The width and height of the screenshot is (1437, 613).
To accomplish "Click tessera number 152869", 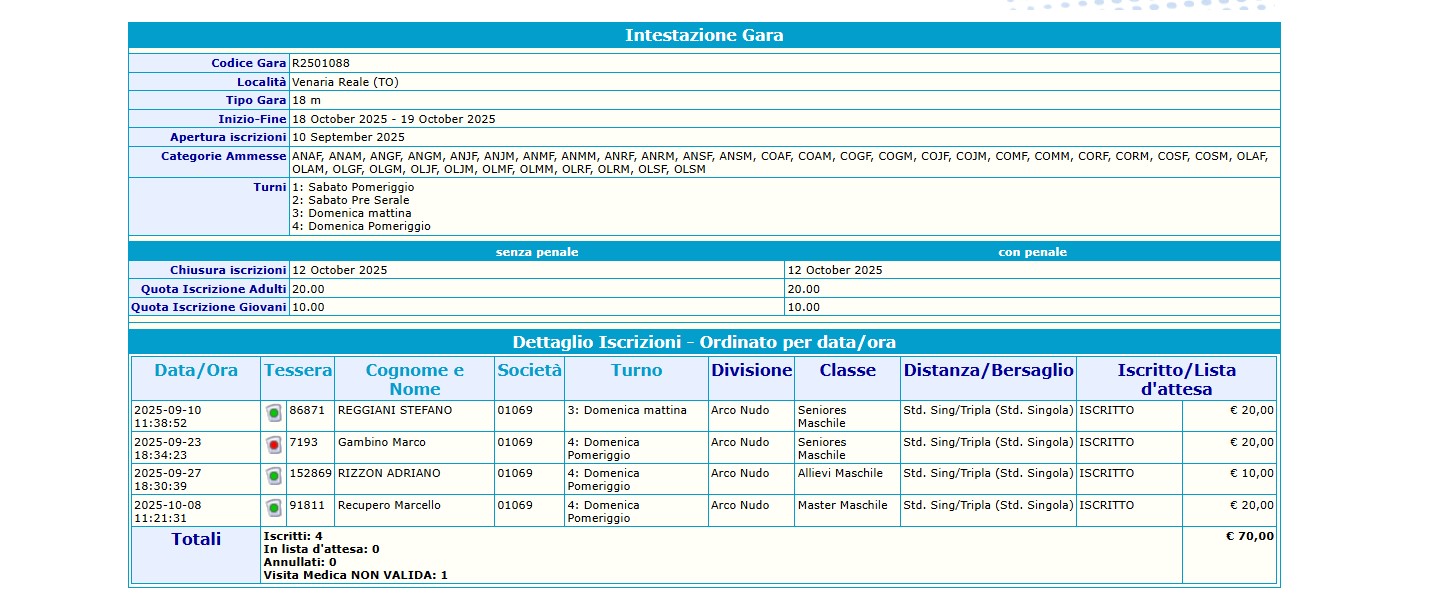I will click(x=309, y=473).
